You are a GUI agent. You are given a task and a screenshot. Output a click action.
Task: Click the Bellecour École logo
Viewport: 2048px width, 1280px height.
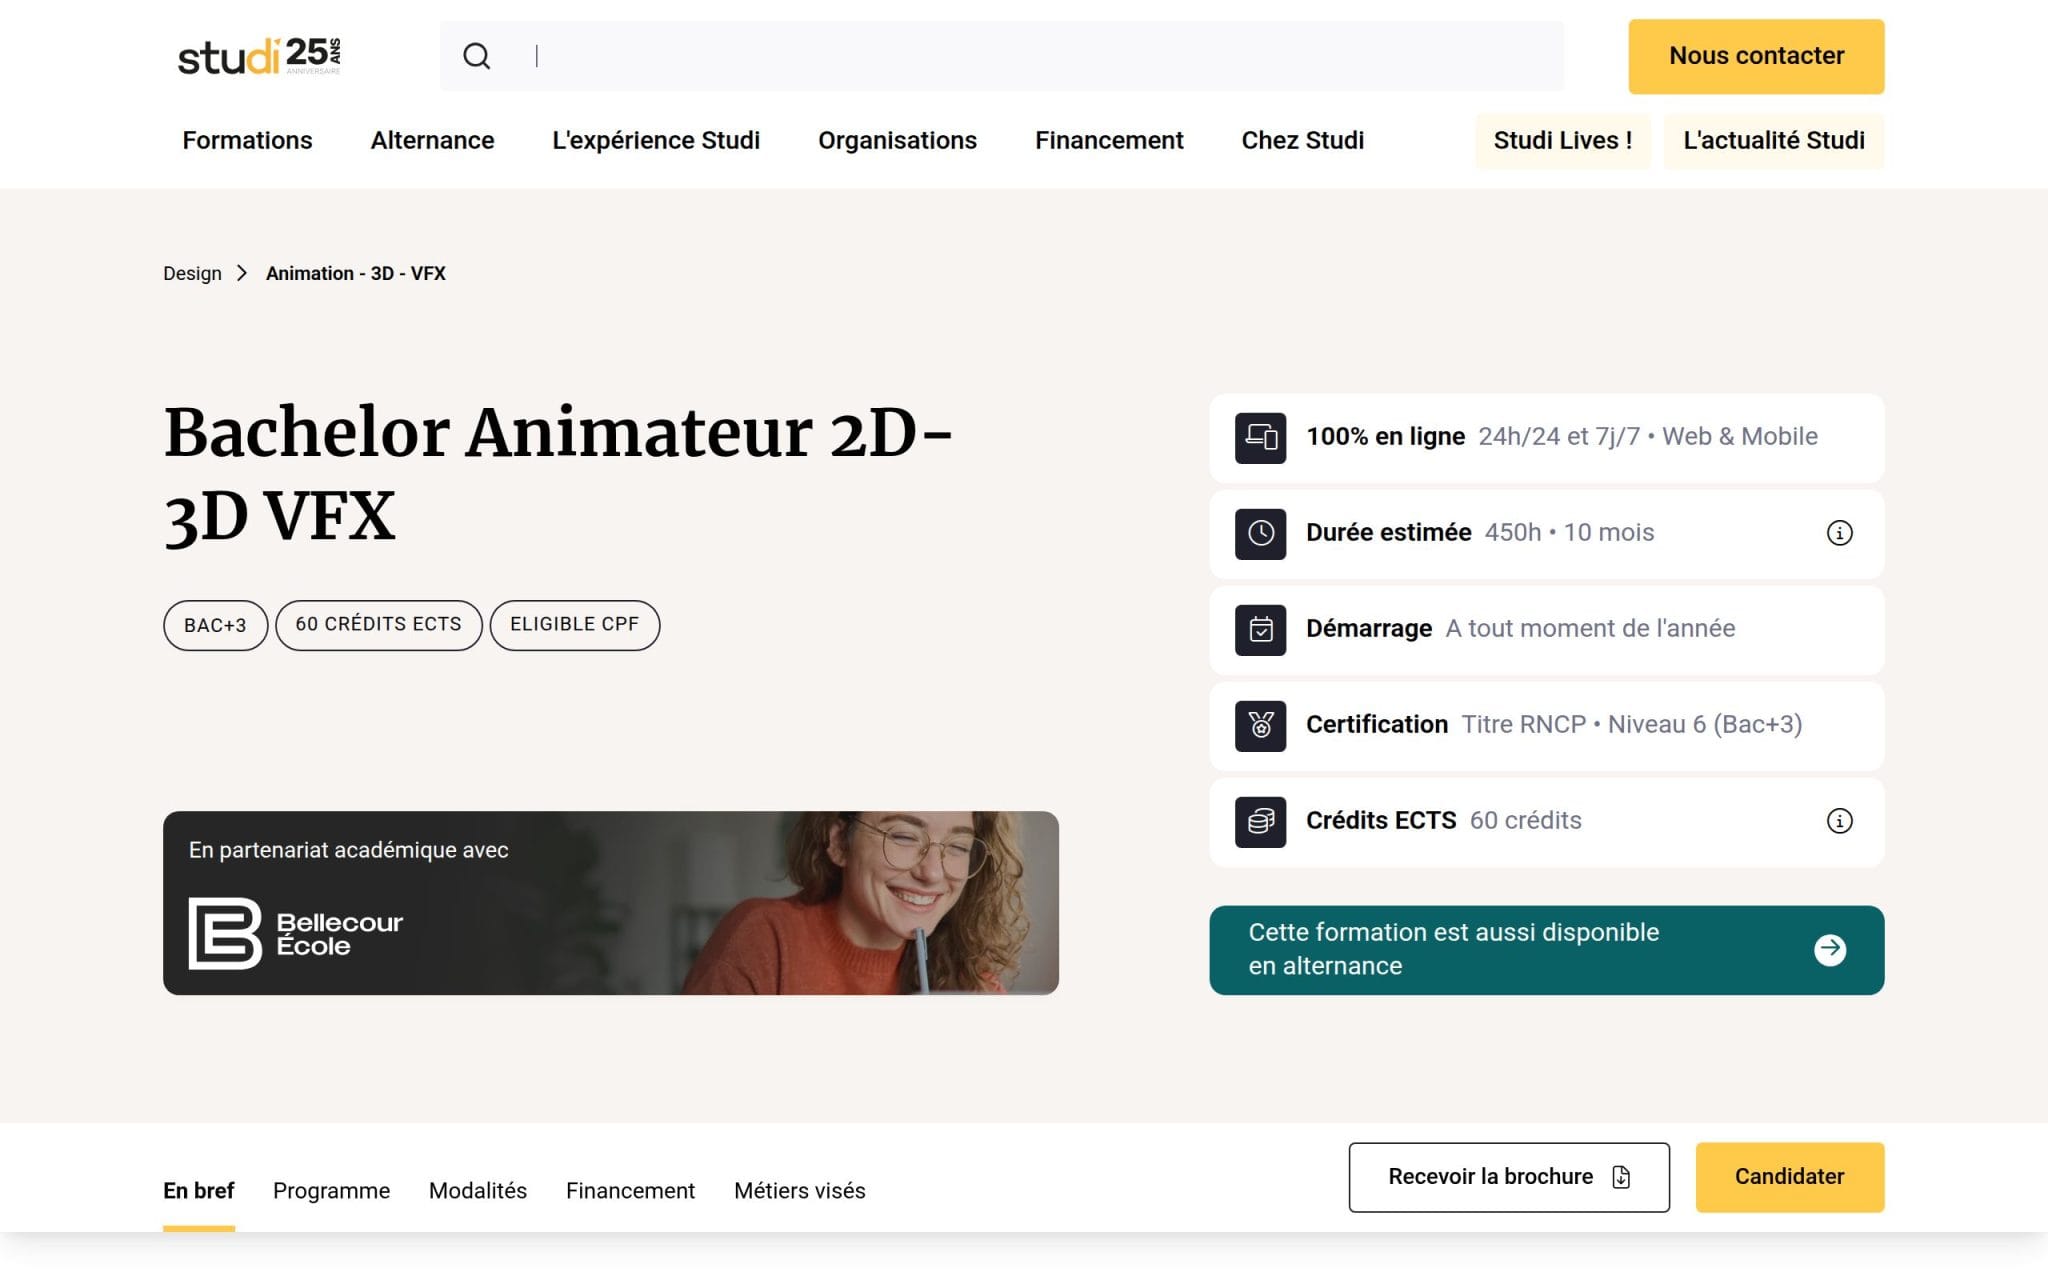[296, 933]
